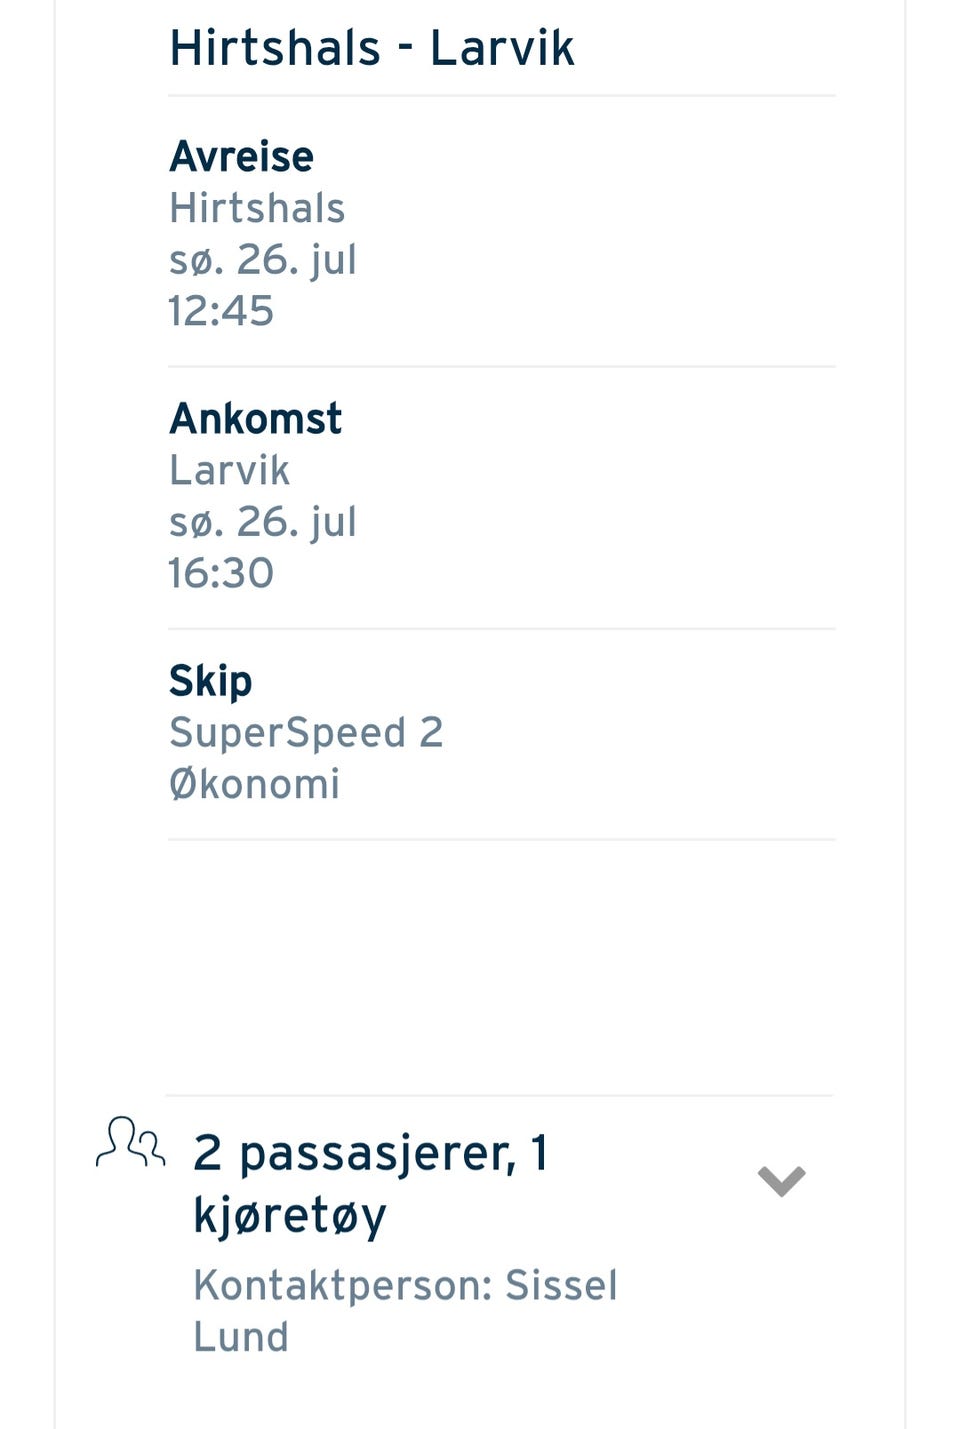Click the divider line below Økonomi
960x1429 pixels.
coord(502,840)
